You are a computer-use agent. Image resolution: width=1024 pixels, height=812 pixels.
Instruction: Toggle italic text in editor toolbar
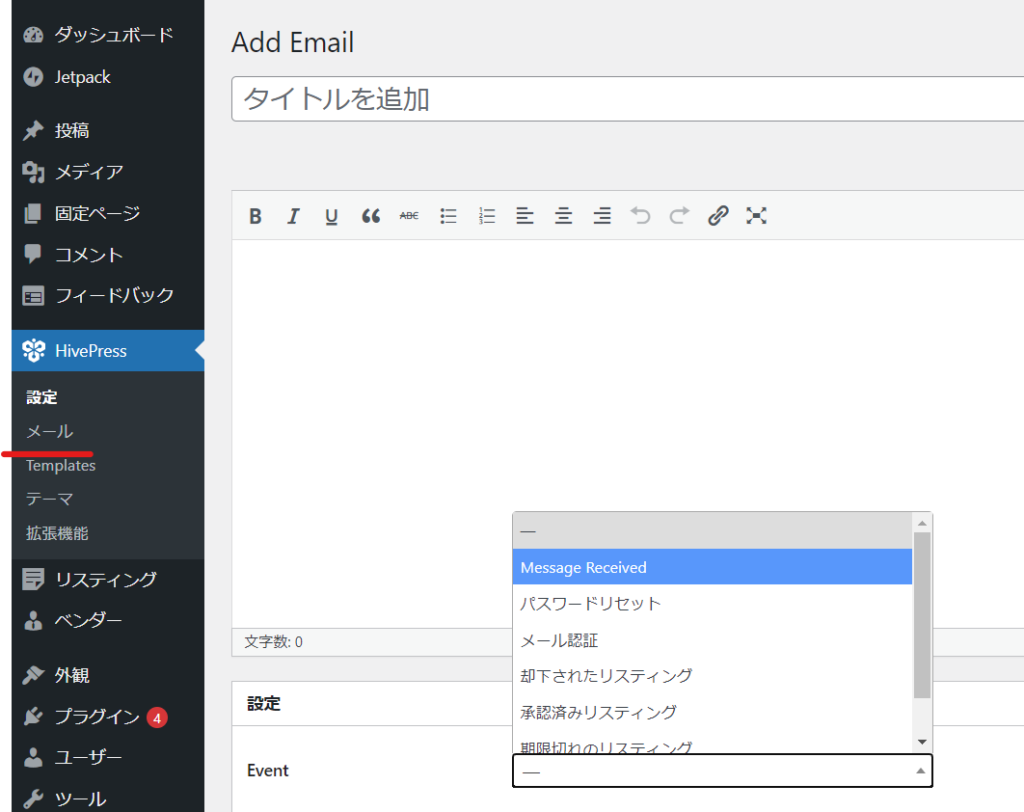(293, 216)
